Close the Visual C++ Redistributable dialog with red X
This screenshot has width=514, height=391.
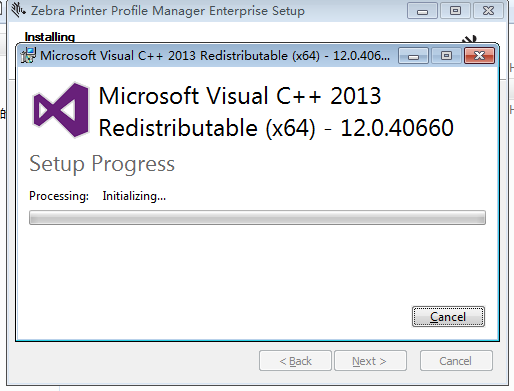(x=479, y=56)
